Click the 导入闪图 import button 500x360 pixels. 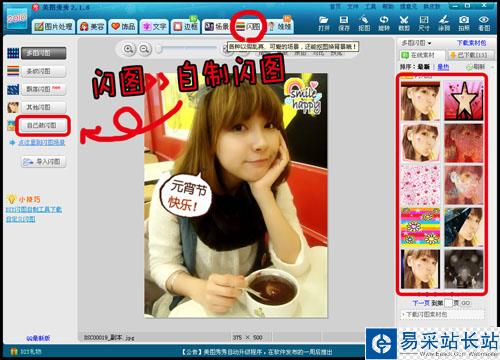[x=43, y=162]
